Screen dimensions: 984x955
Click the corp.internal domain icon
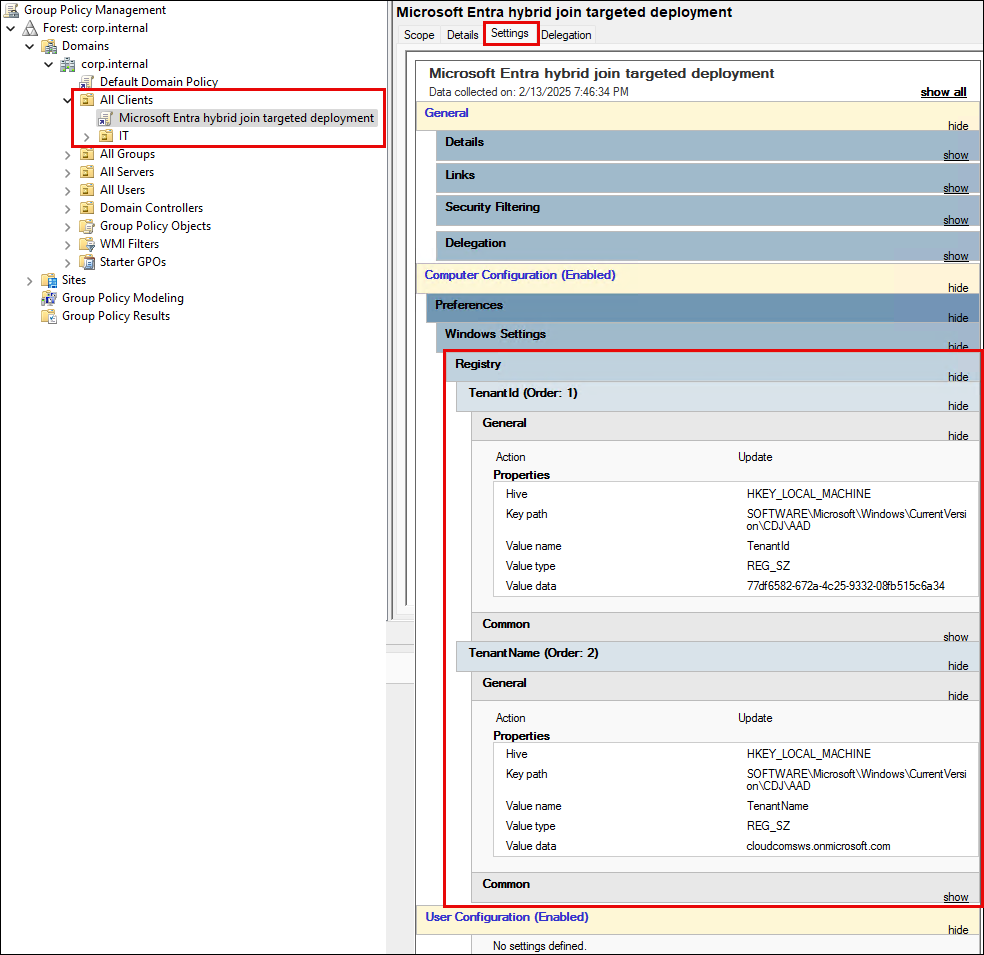click(x=68, y=64)
